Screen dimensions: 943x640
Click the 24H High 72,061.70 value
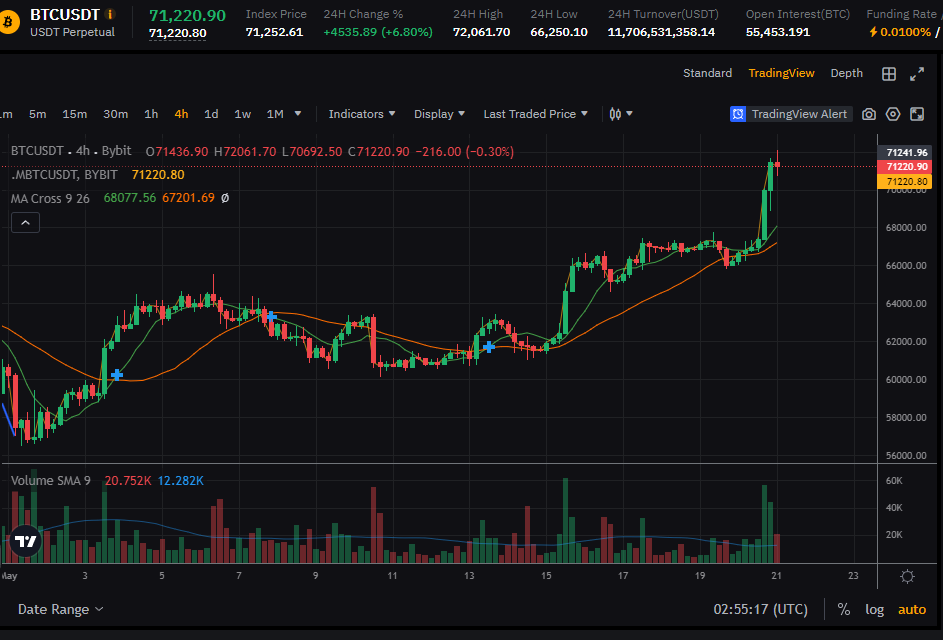pos(481,32)
